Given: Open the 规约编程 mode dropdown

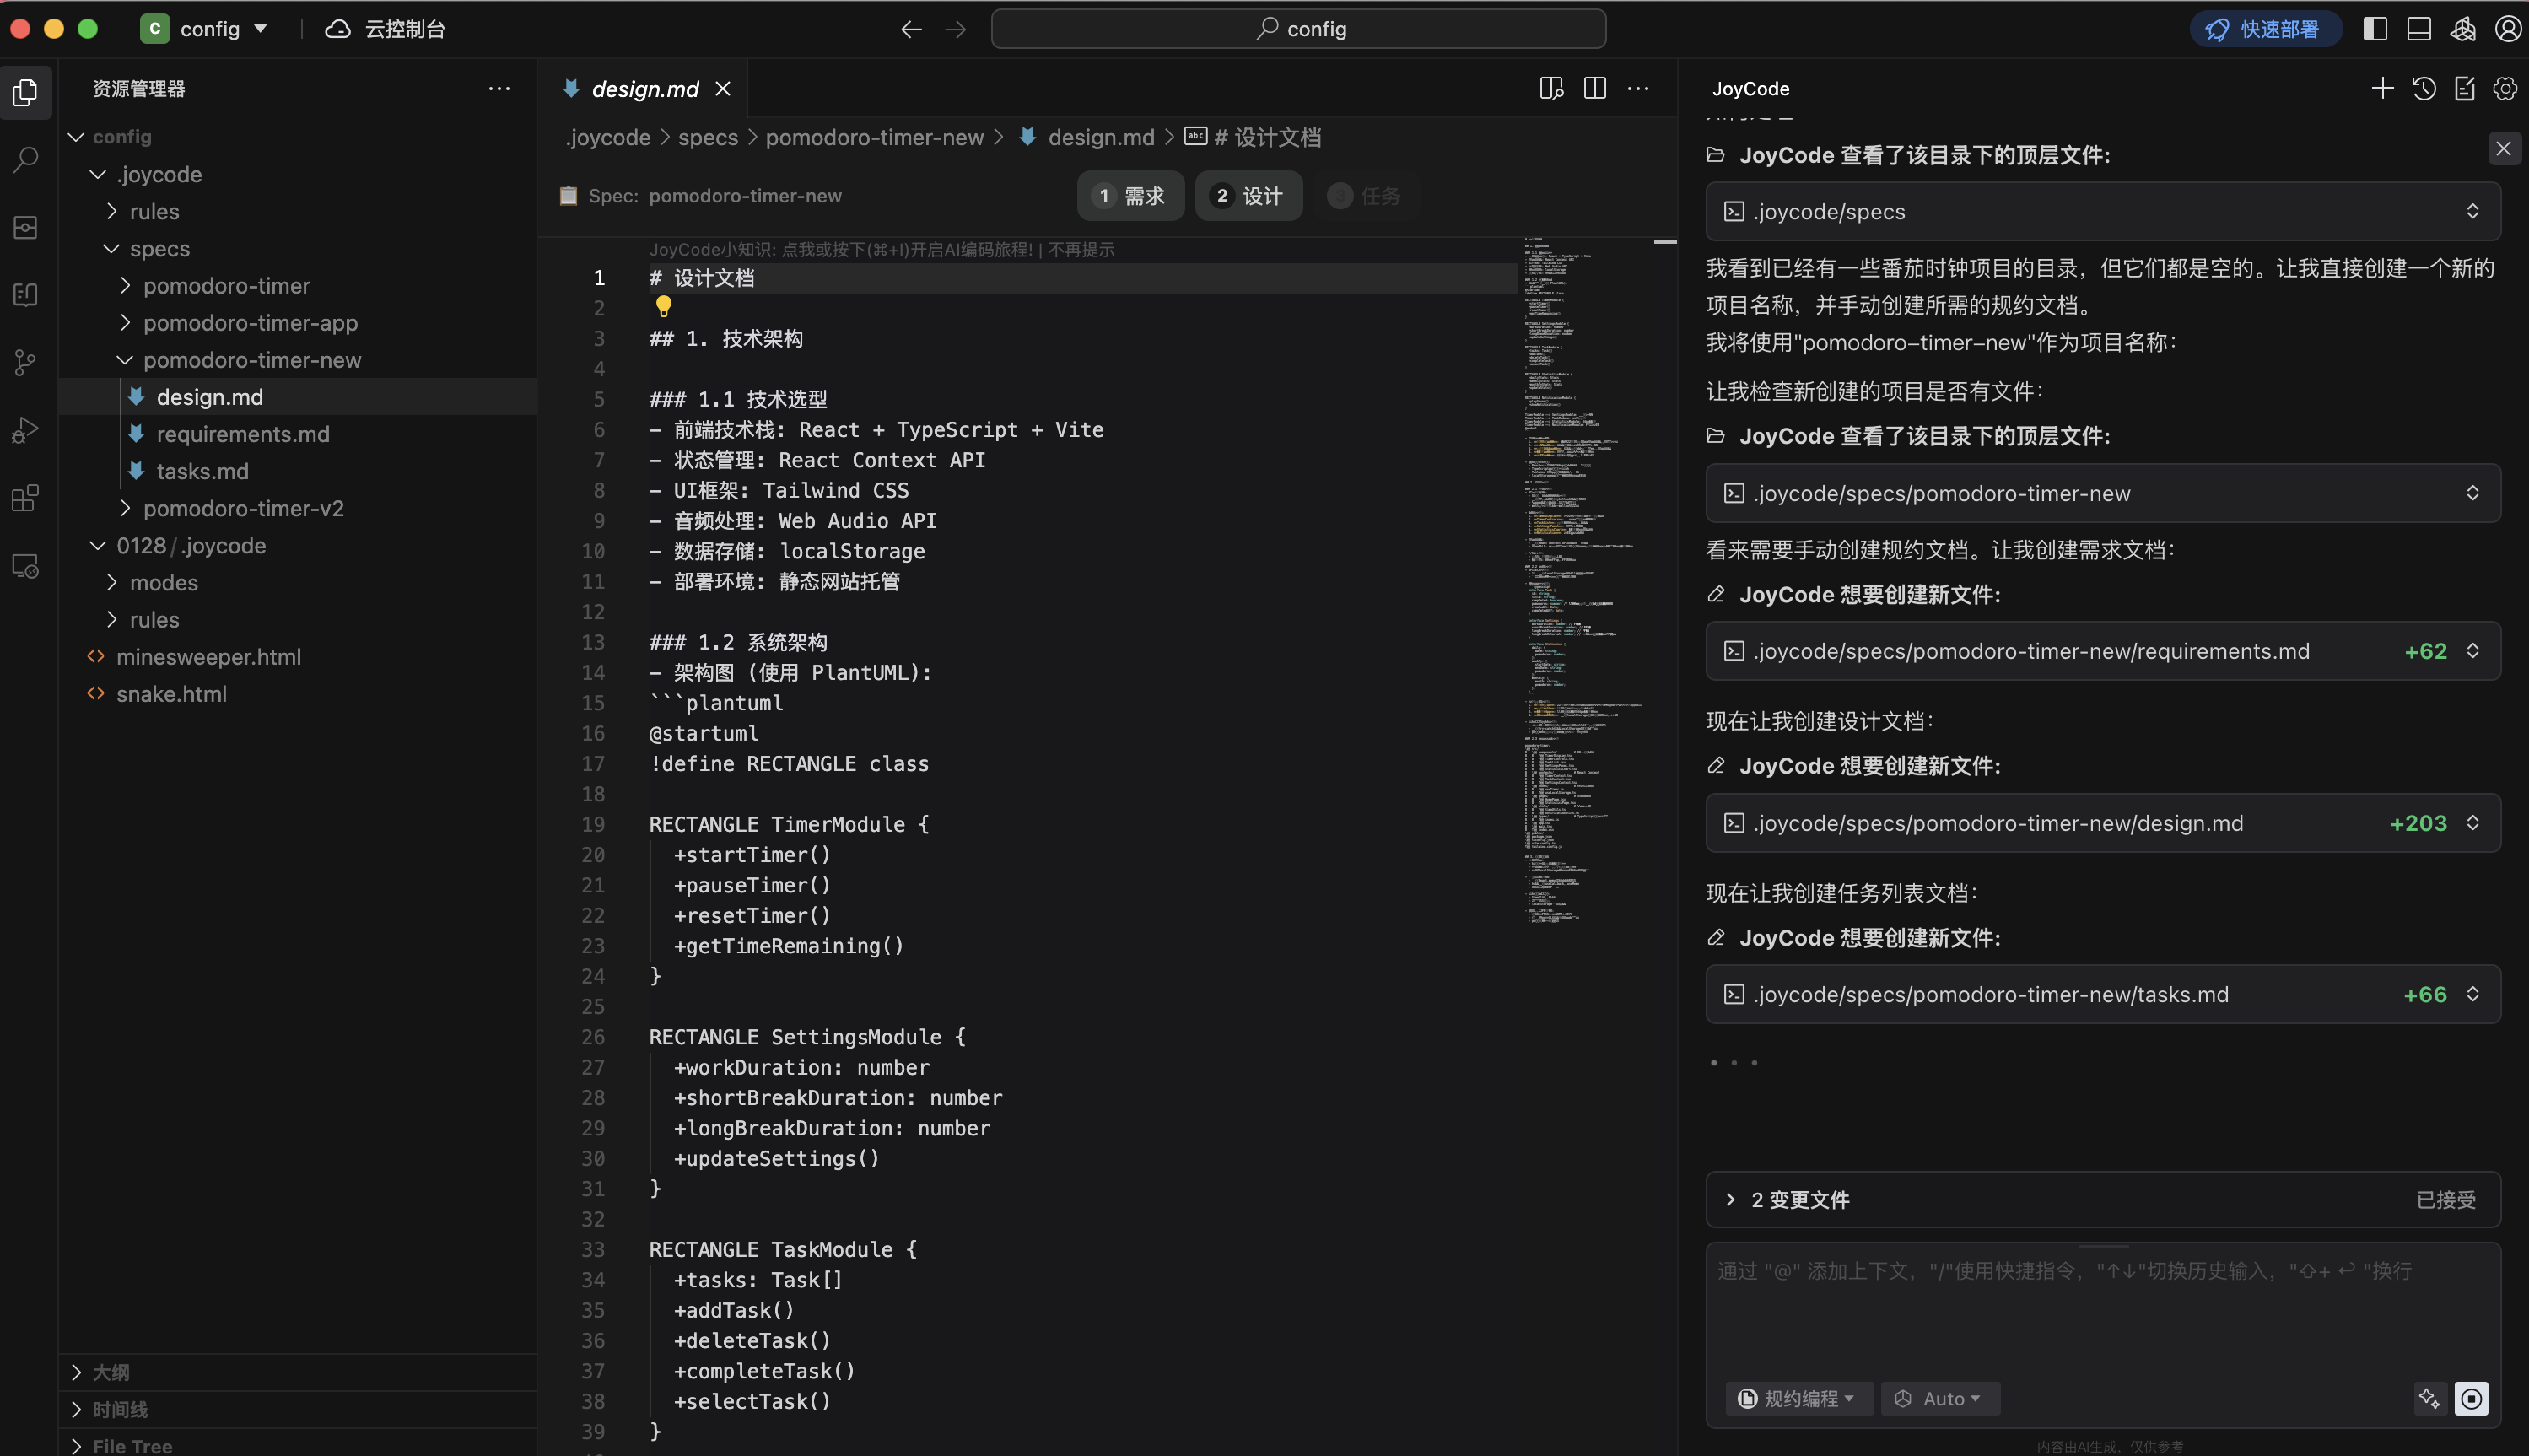Looking at the screenshot, I should [x=1797, y=1398].
